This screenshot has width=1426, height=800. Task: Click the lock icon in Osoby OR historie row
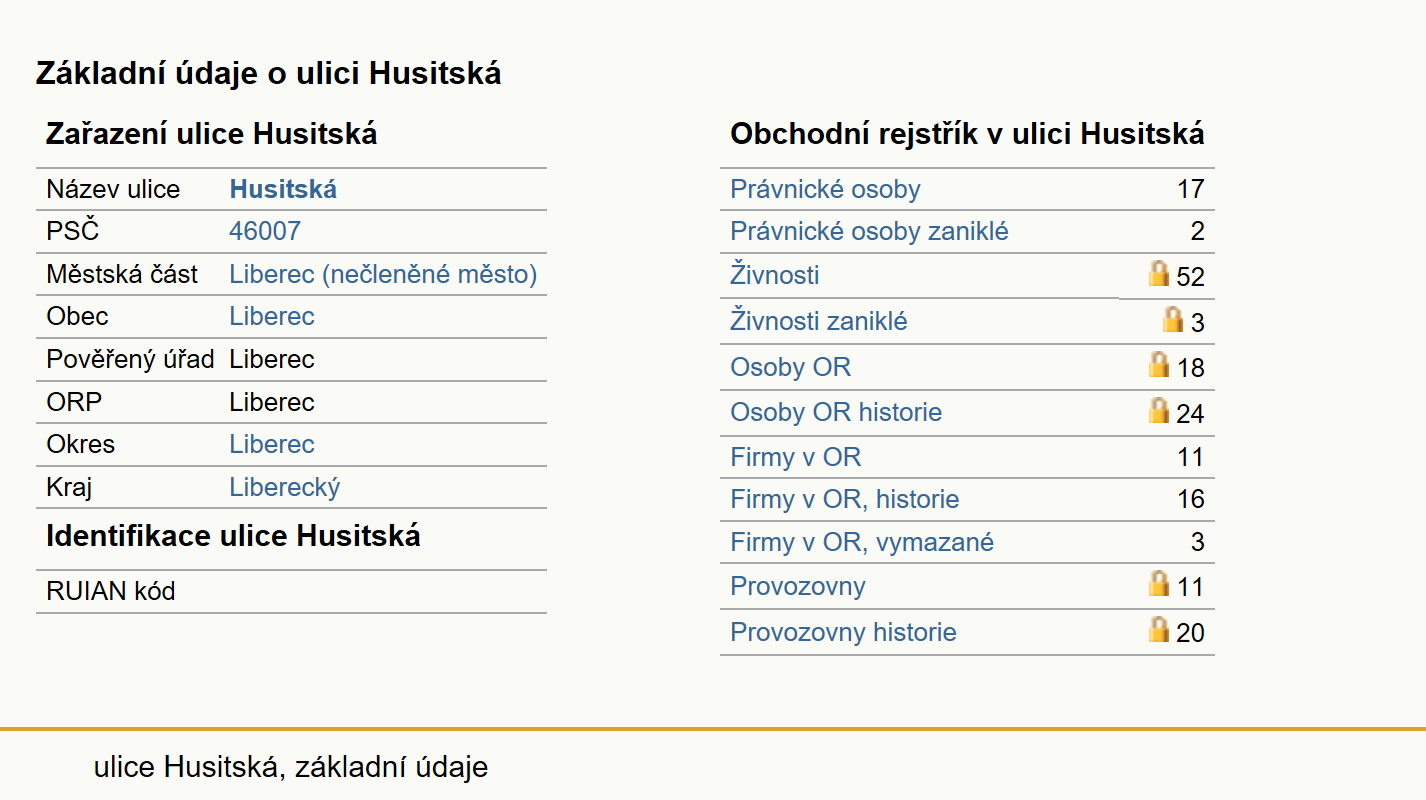coord(1159,410)
